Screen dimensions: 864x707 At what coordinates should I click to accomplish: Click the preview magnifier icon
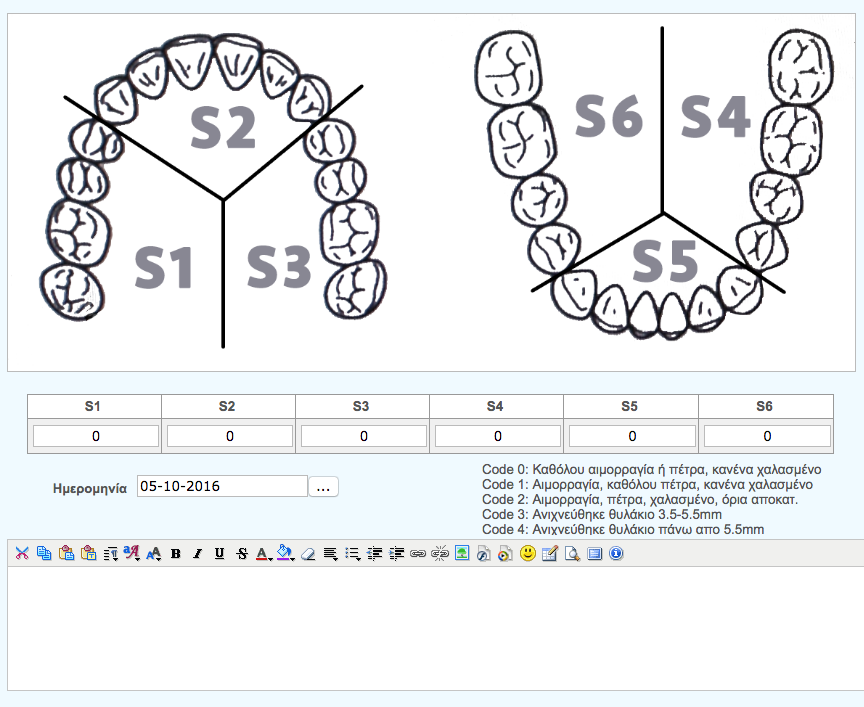point(572,553)
